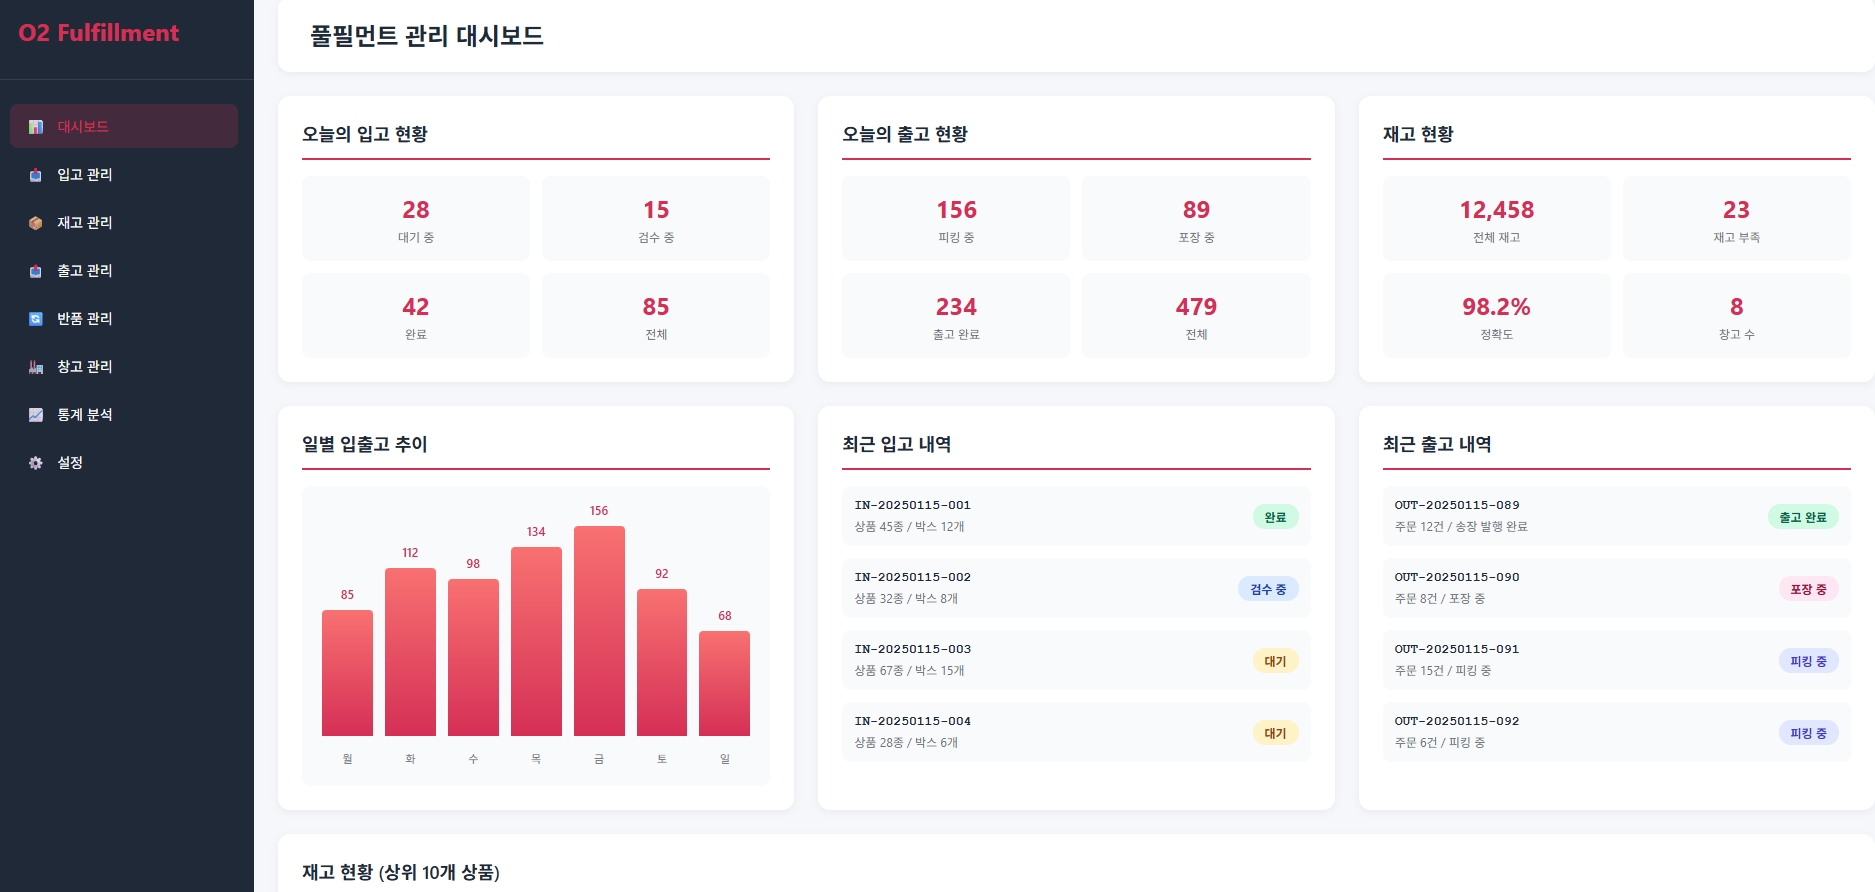Click 출고 완료 badge on OUT-20250115-089

[x=1802, y=517]
